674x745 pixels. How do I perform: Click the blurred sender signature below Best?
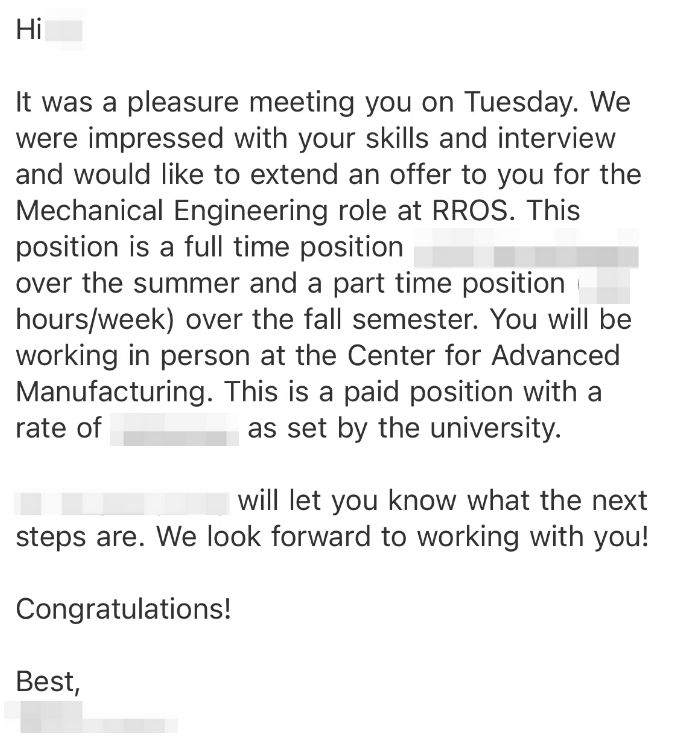click(x=91, y=716)
